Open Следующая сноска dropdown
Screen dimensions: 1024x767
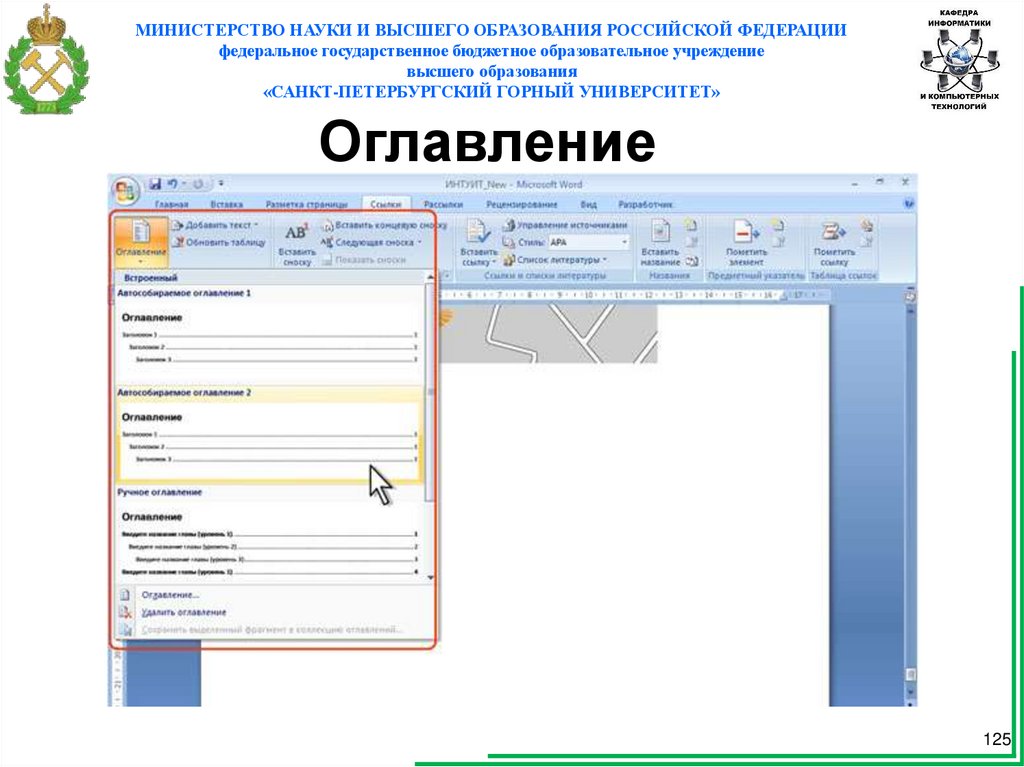(372, 242)
